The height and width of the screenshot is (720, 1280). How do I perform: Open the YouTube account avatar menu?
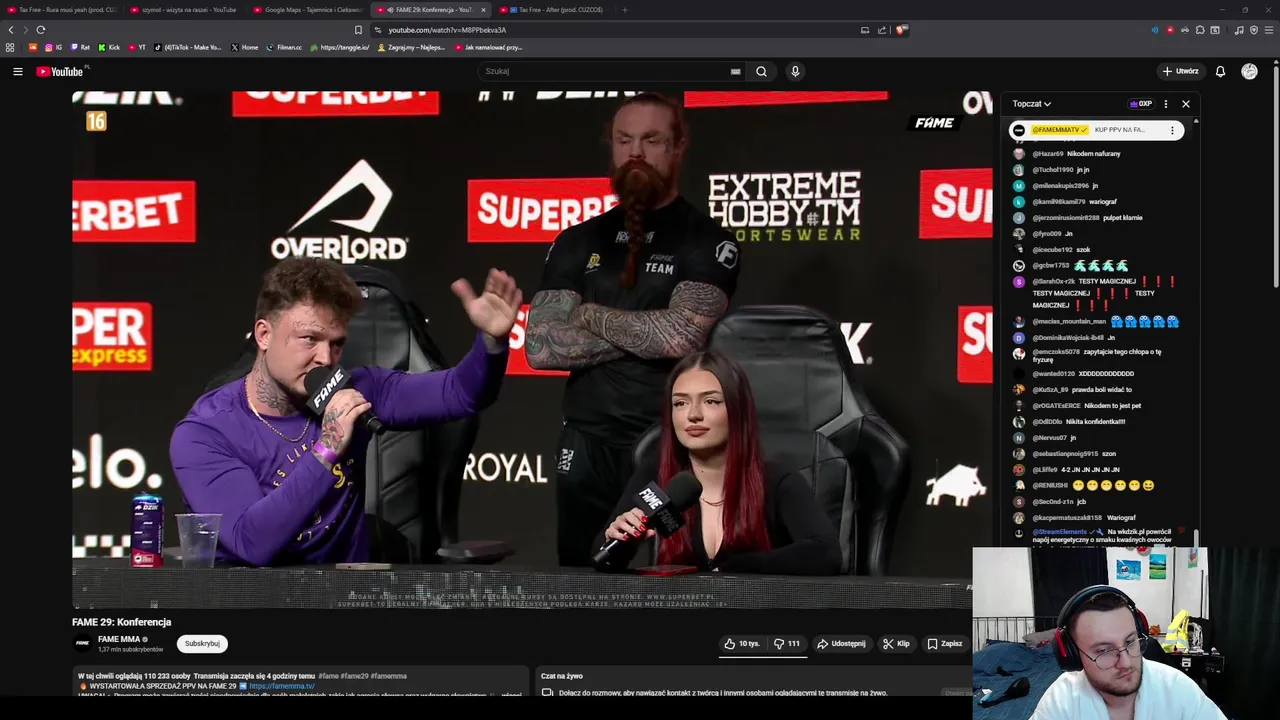coord(1249,71)
